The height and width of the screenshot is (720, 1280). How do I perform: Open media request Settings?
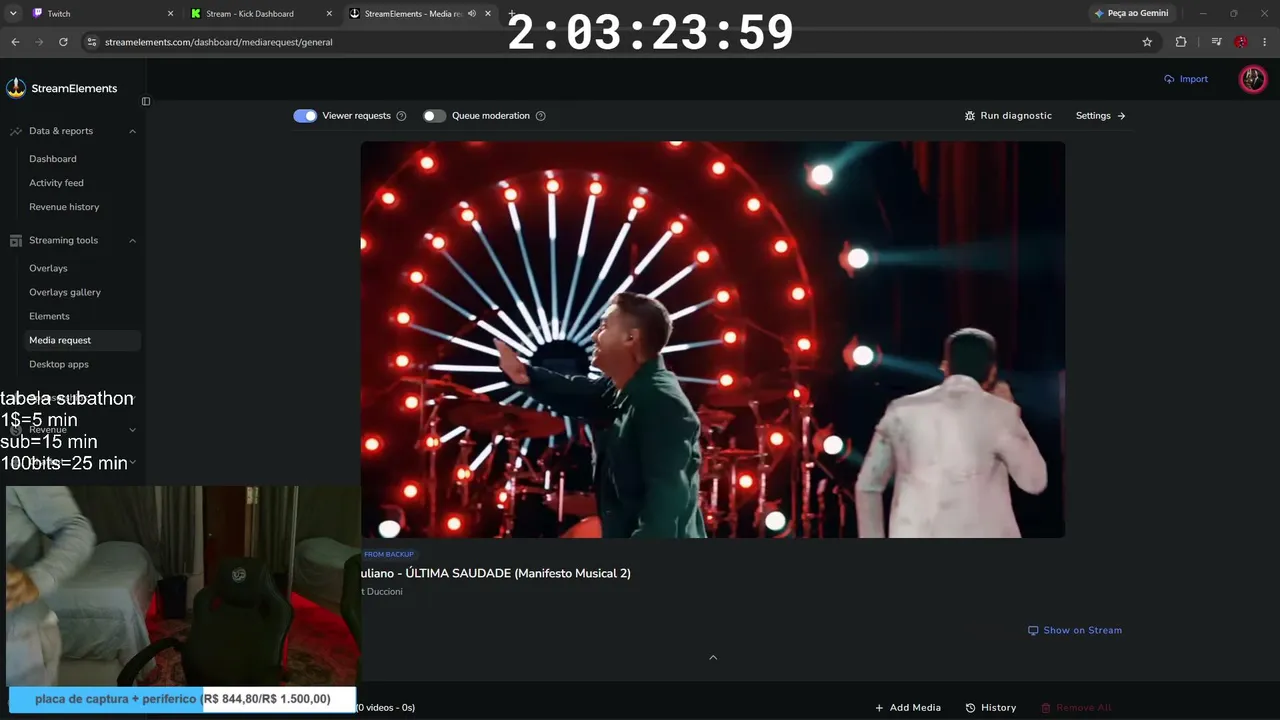point(1101,116)
